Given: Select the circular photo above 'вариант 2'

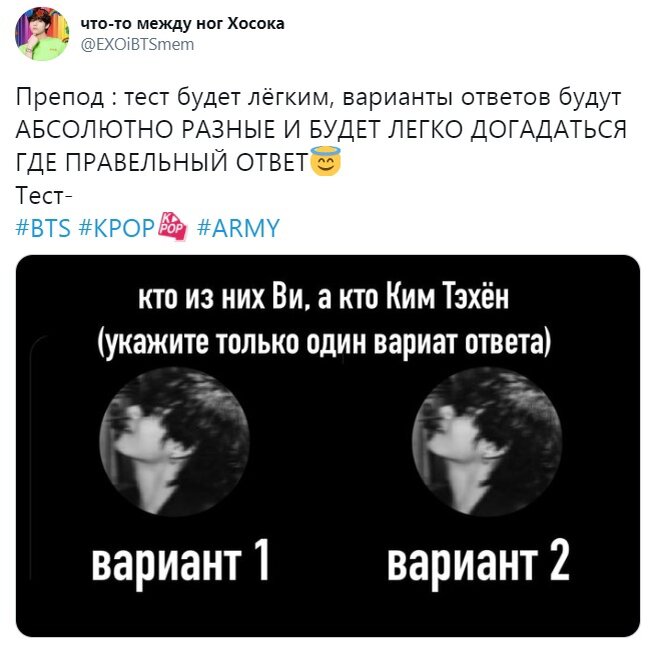Looking at the screenshot, I should click(x=487, y=441).
